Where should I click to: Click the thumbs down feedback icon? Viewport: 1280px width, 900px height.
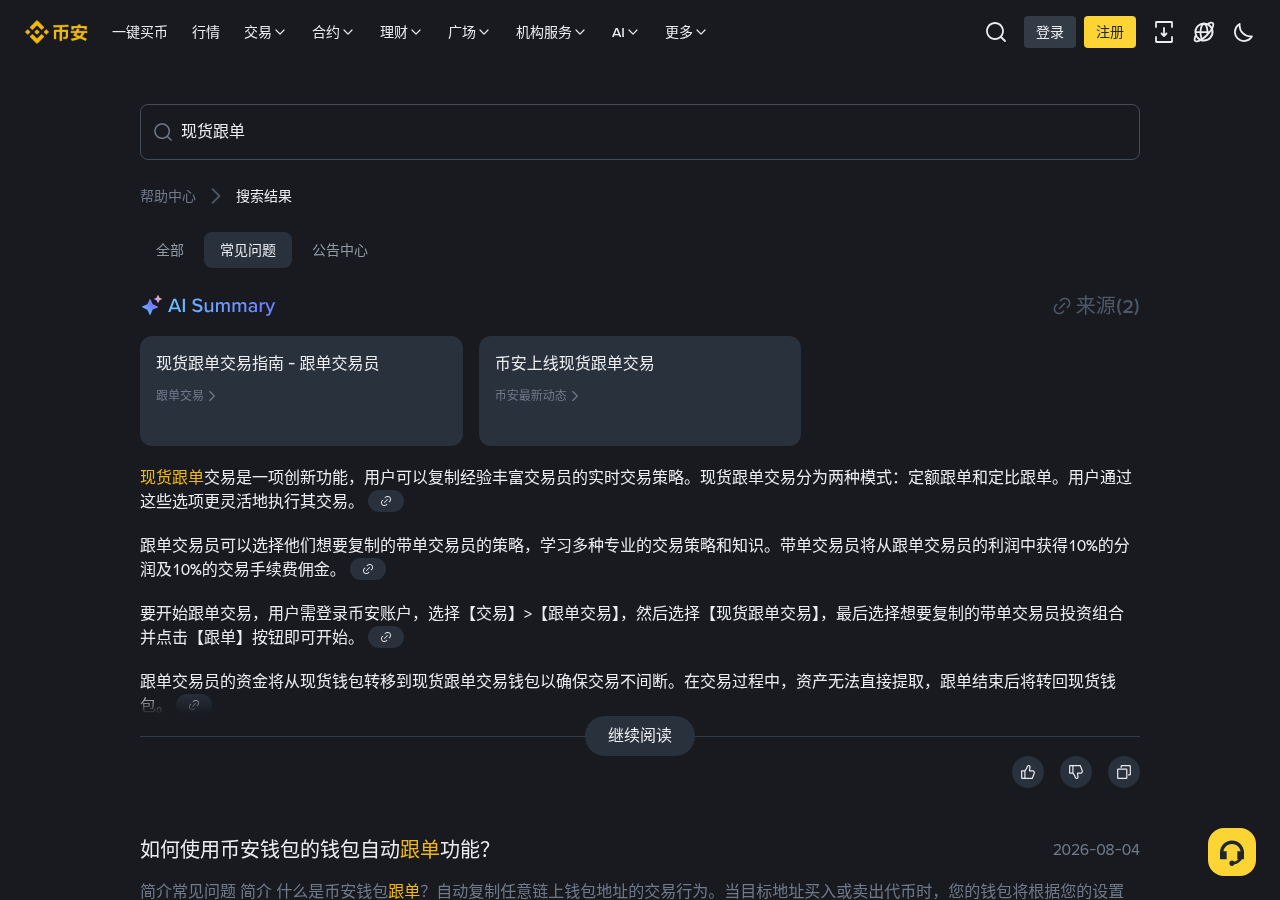(1076, 772)
